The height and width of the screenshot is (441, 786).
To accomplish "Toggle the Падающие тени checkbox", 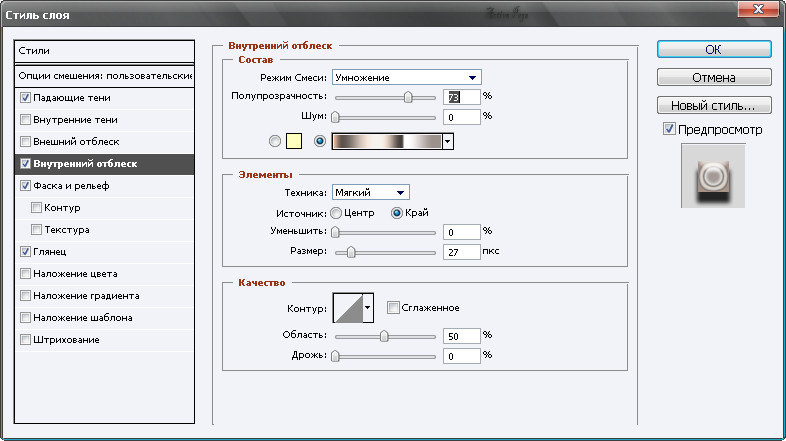I will pos(25,98).
